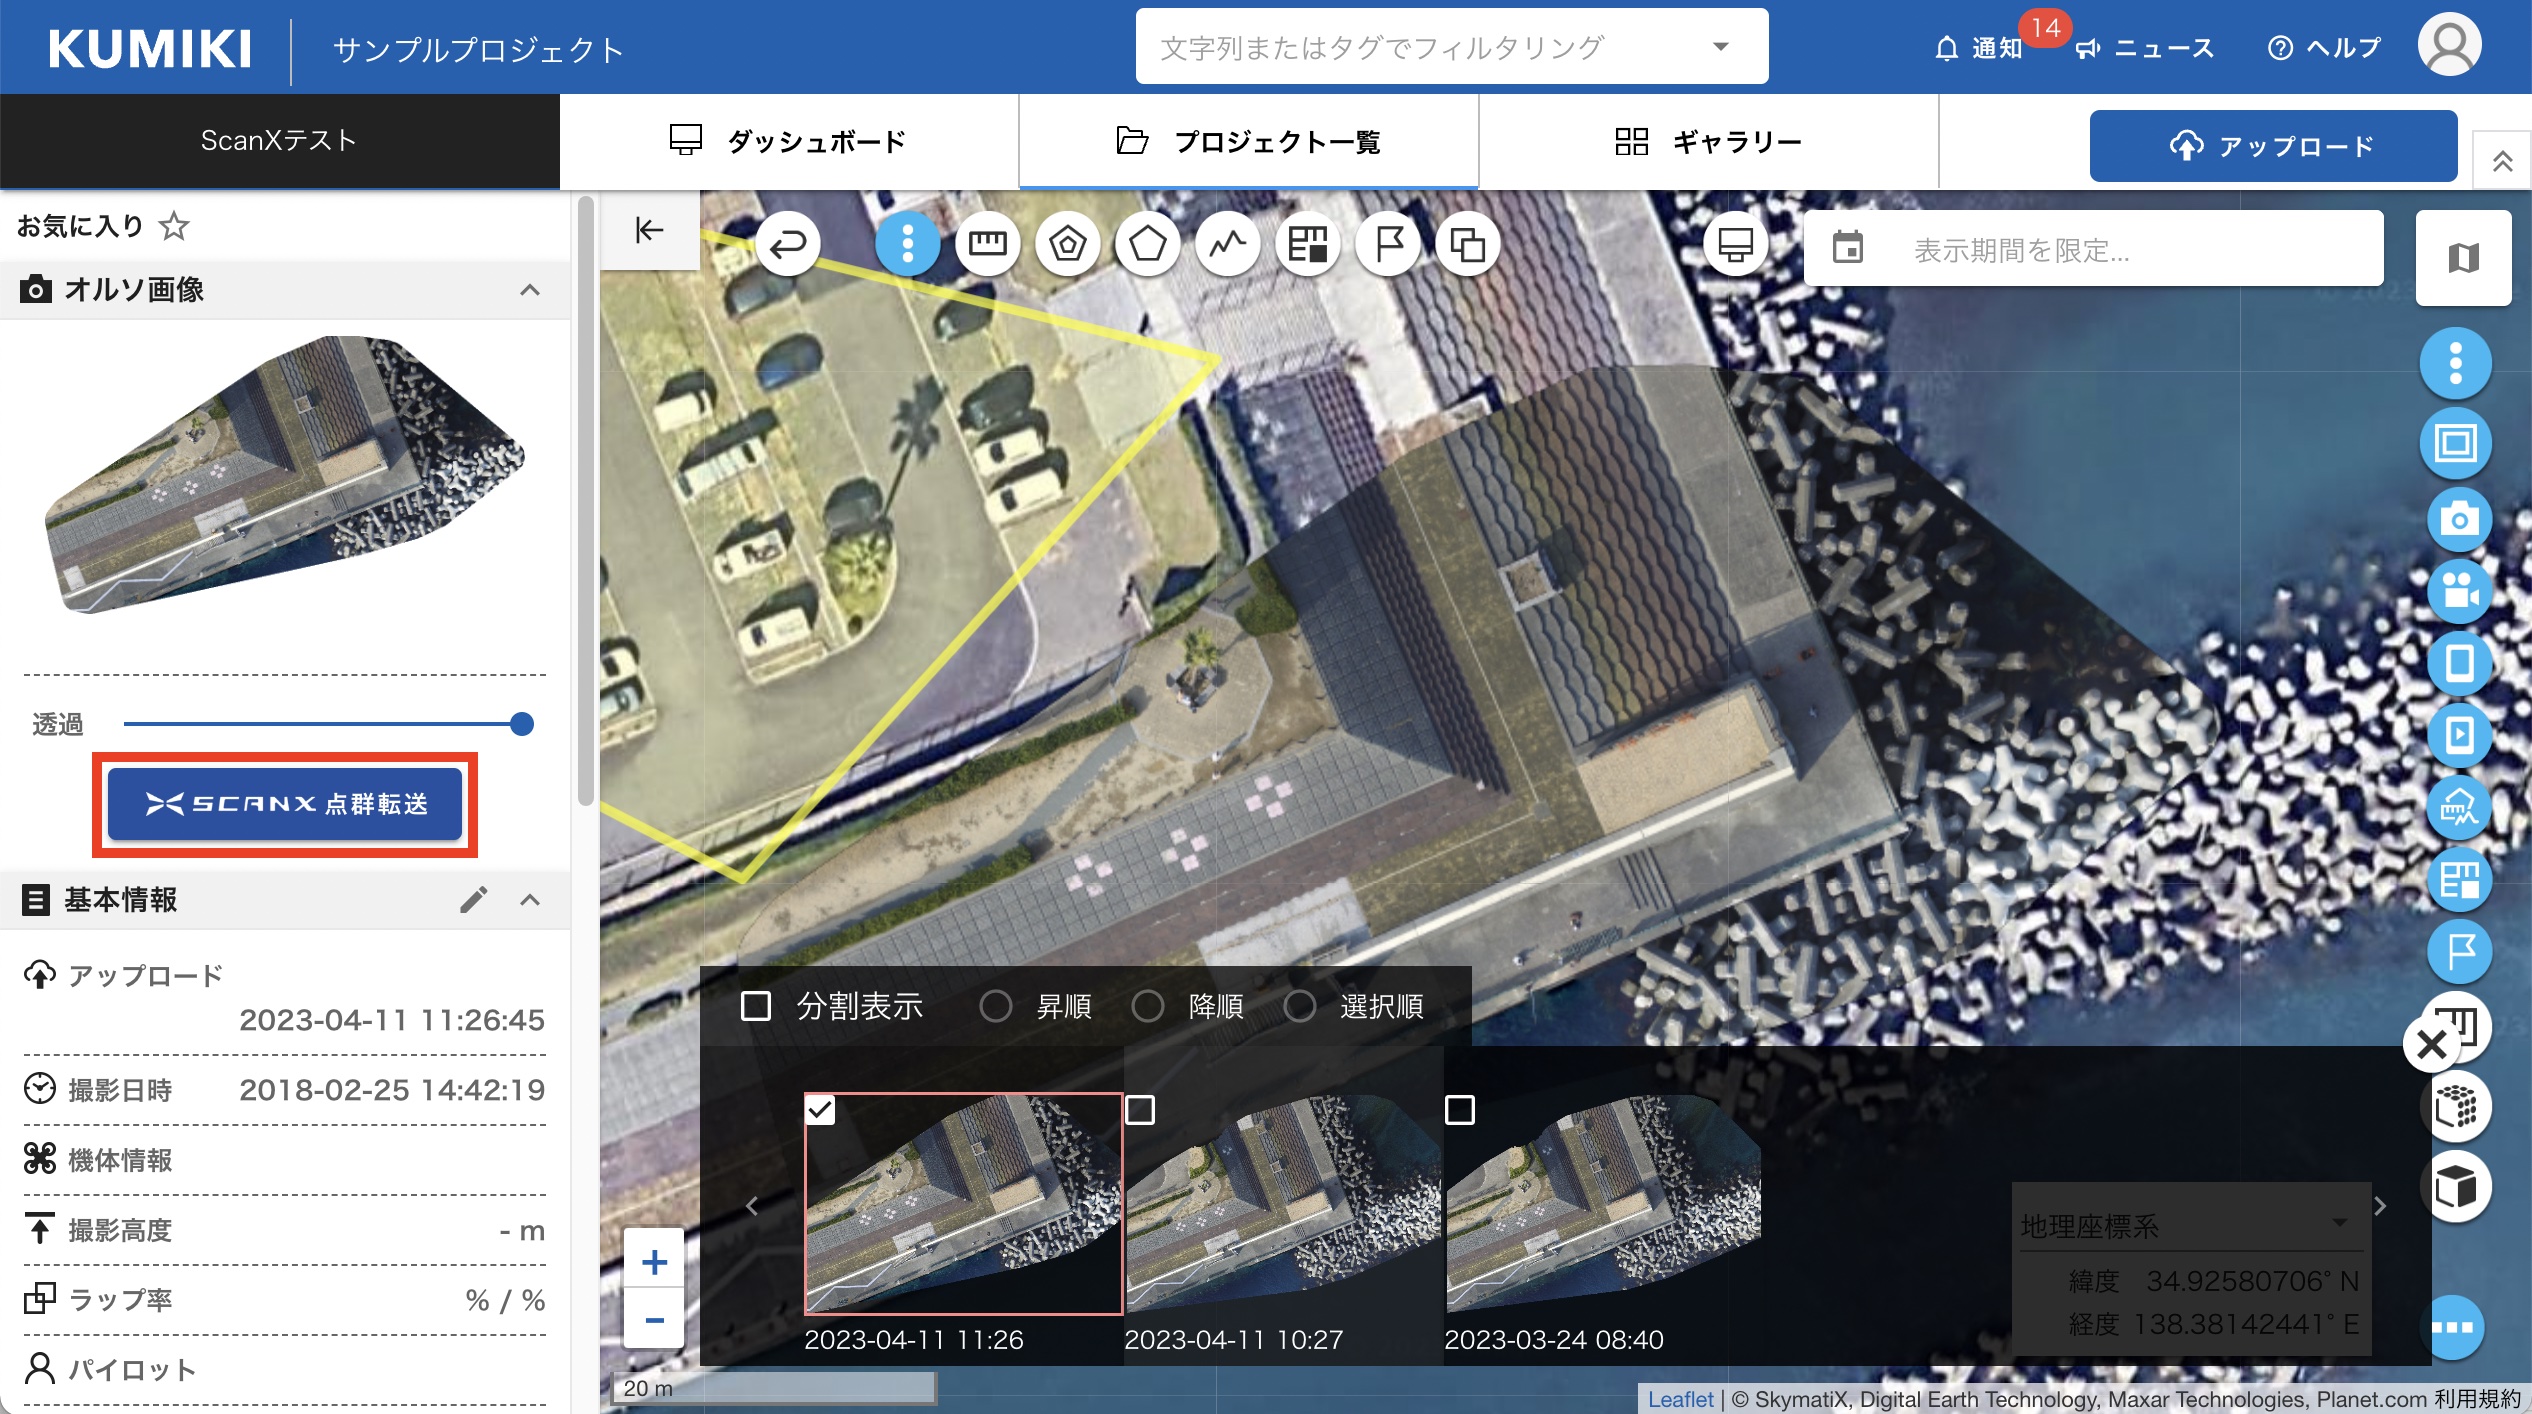Open the 地理座標系 coordinate system dropdown
The width and height of the screenshot is (2532, 1414).
coord(2338,1224)
